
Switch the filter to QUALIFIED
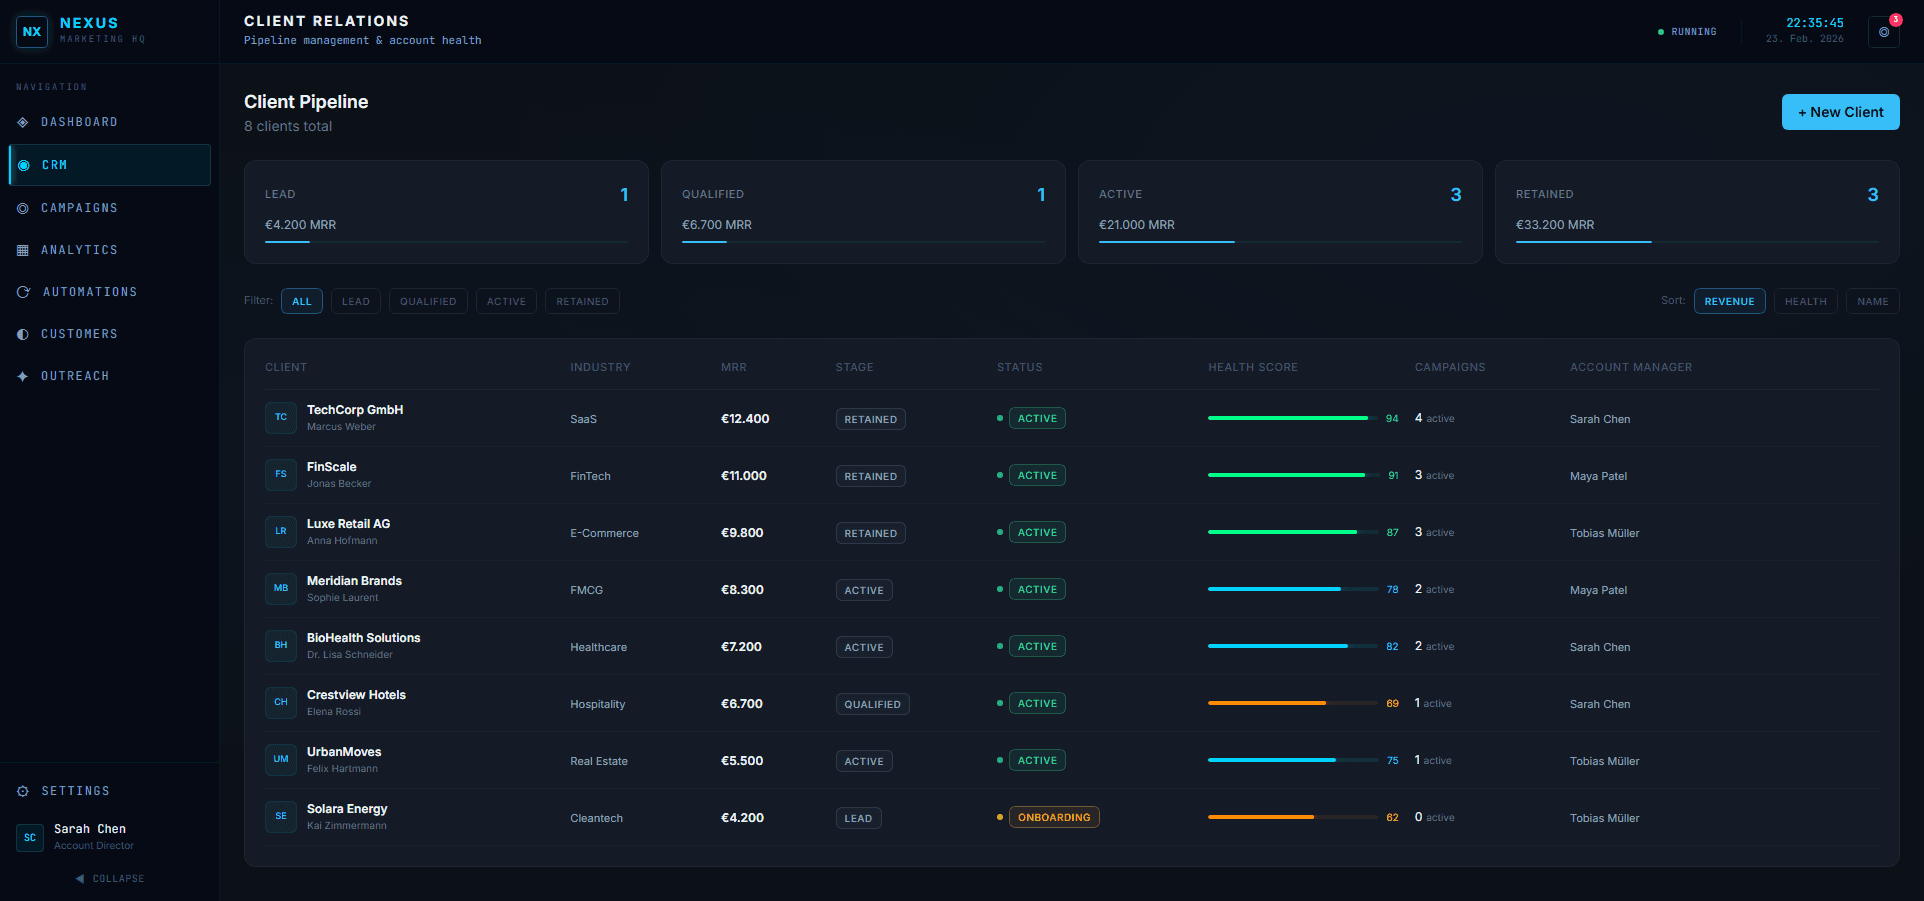428,301
